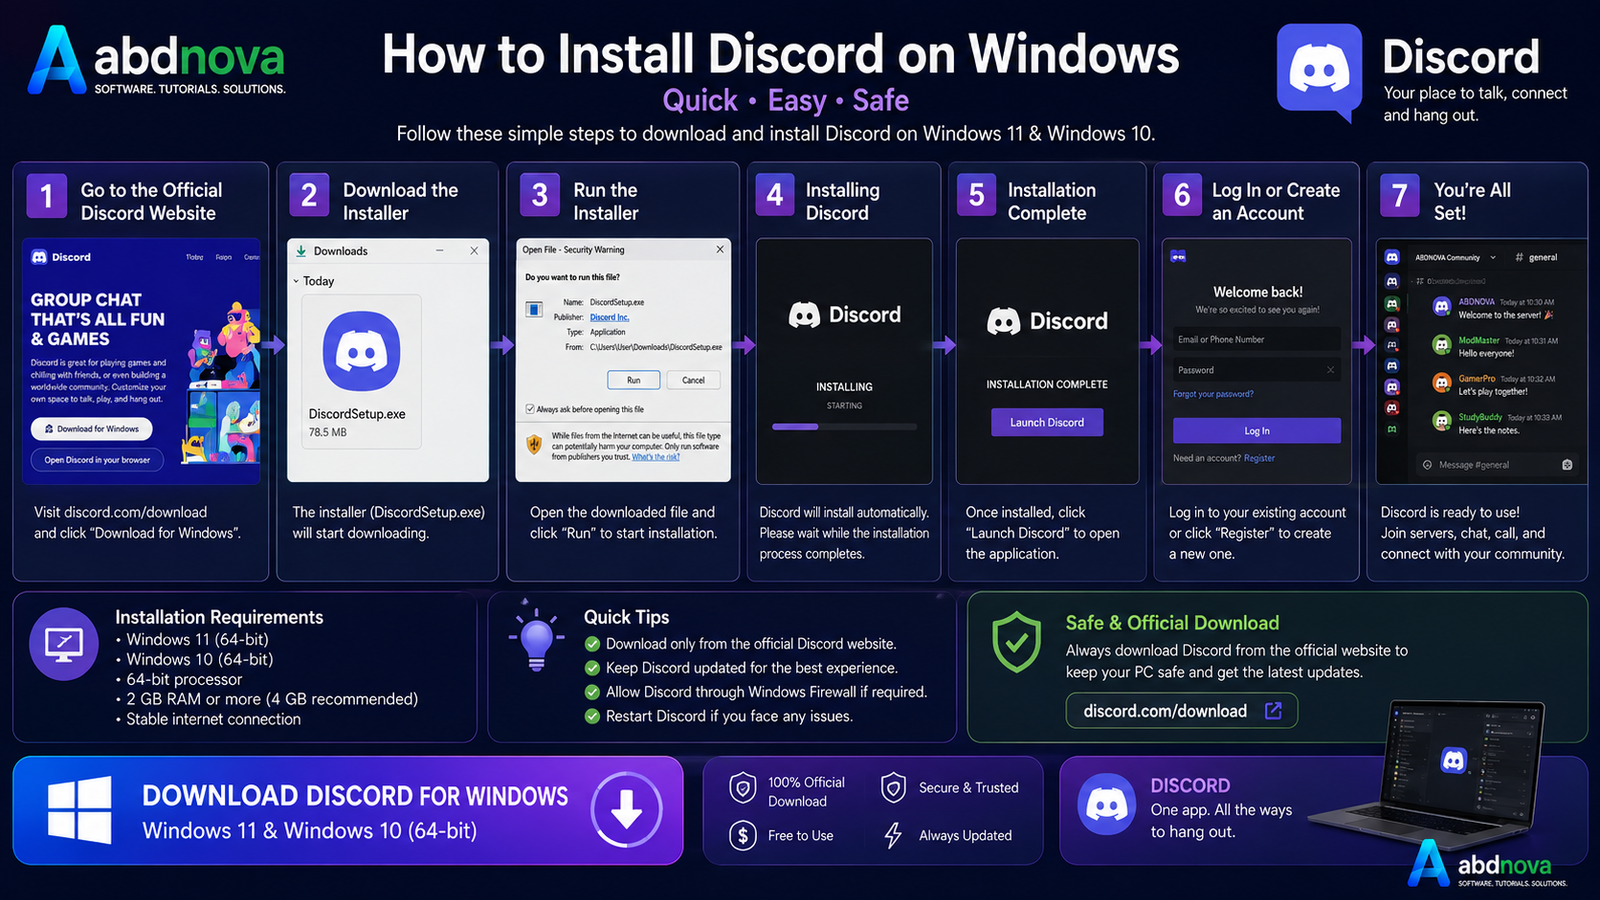Click the dollar icon beside Free to Use
This screenshot has width=1600, height=900.
coord(742,835)
